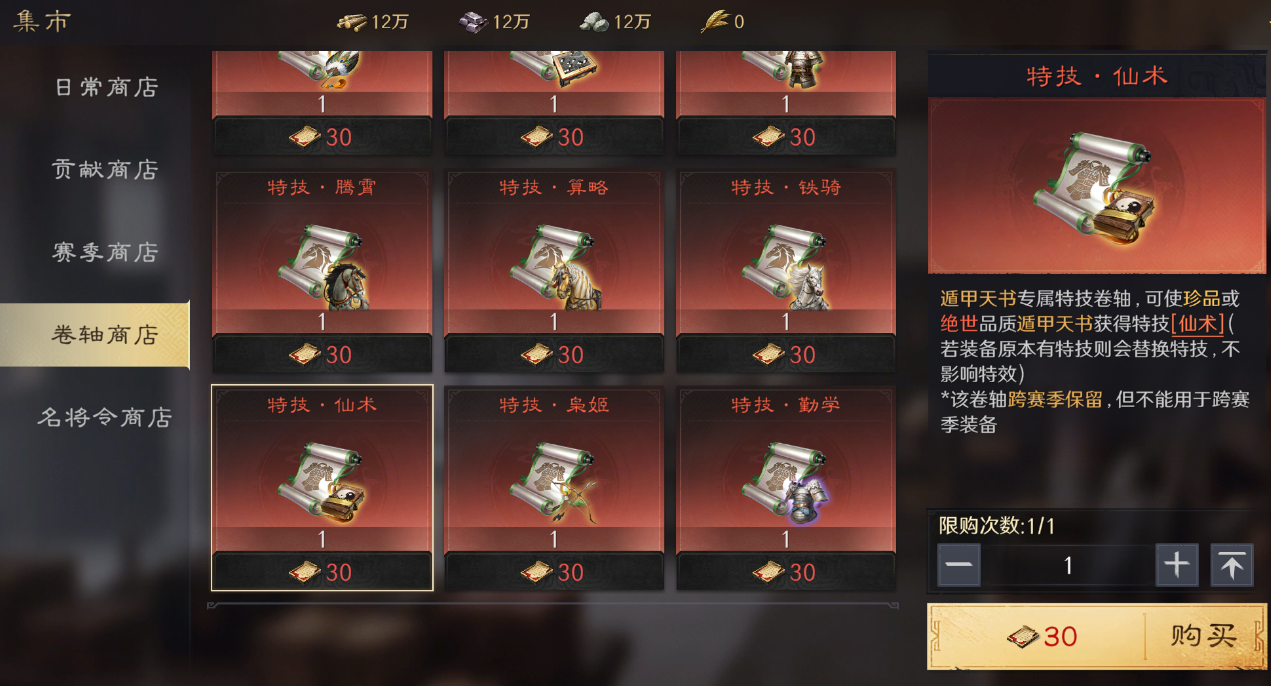Image resolution: width=1271 pixels, height=686 pixels.
Task: Select the 特技·铁骑 scroll item
Action: [x=786, y=270]
